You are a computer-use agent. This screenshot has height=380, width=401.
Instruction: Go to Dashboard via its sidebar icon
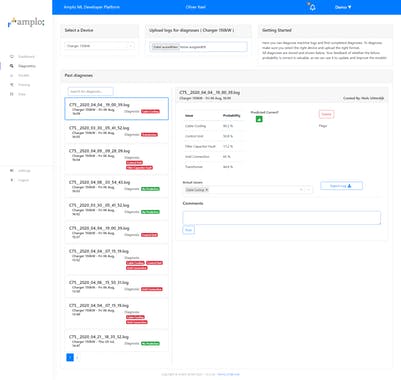[x=12, y=57]
